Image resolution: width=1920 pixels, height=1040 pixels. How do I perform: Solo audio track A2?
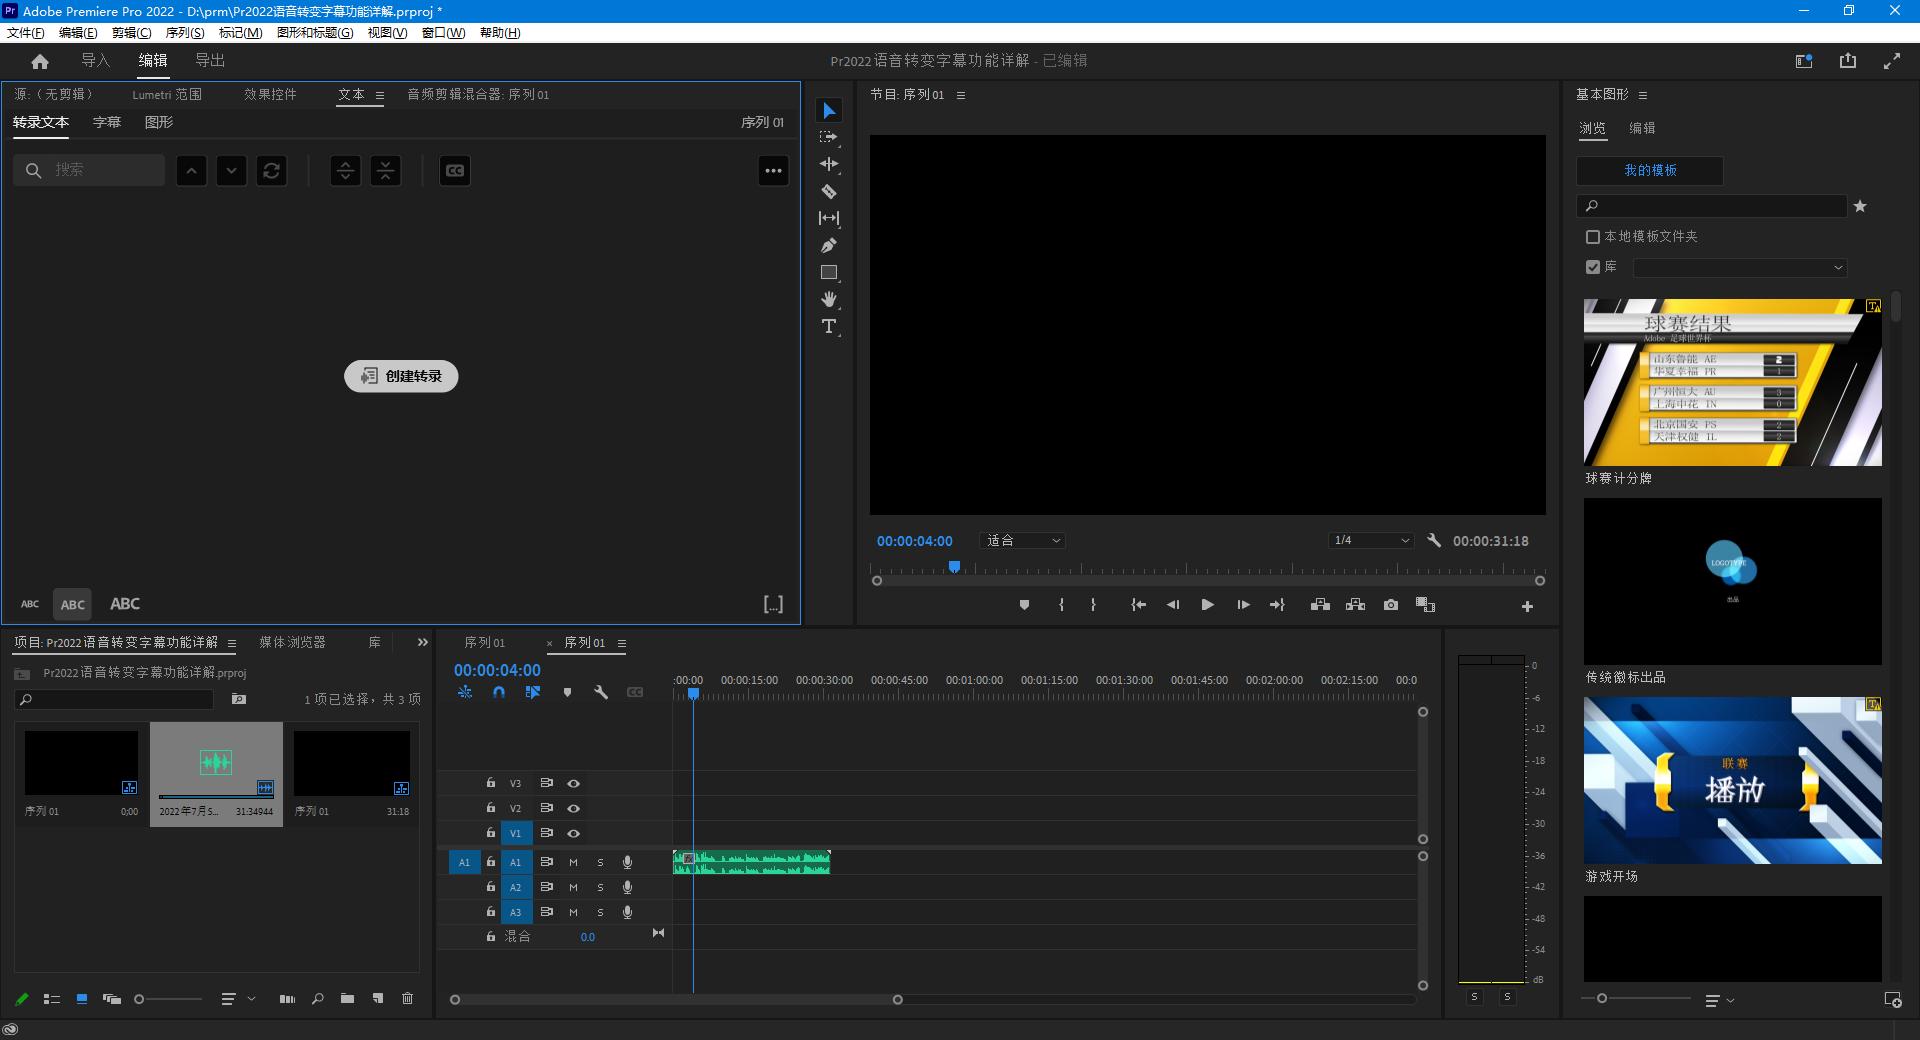point(600,887)
